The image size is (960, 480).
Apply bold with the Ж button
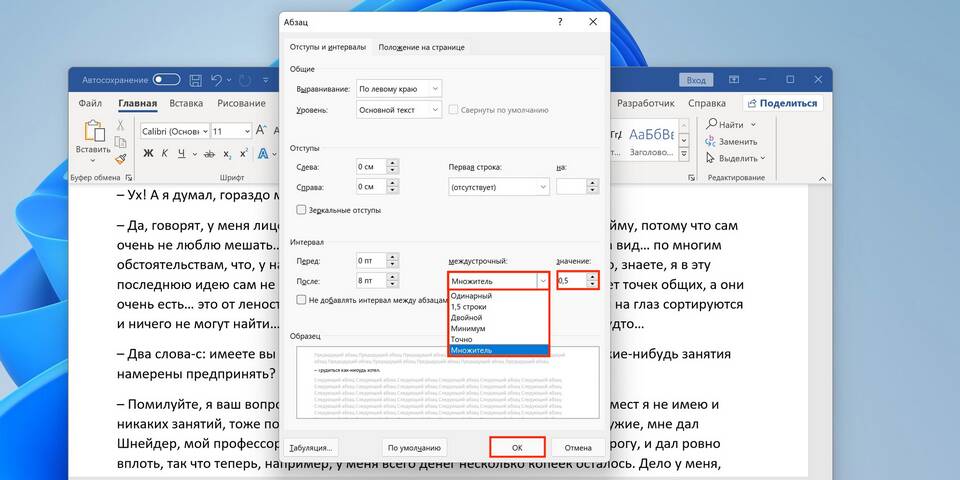pyautogui.click(x=148, y=153)
